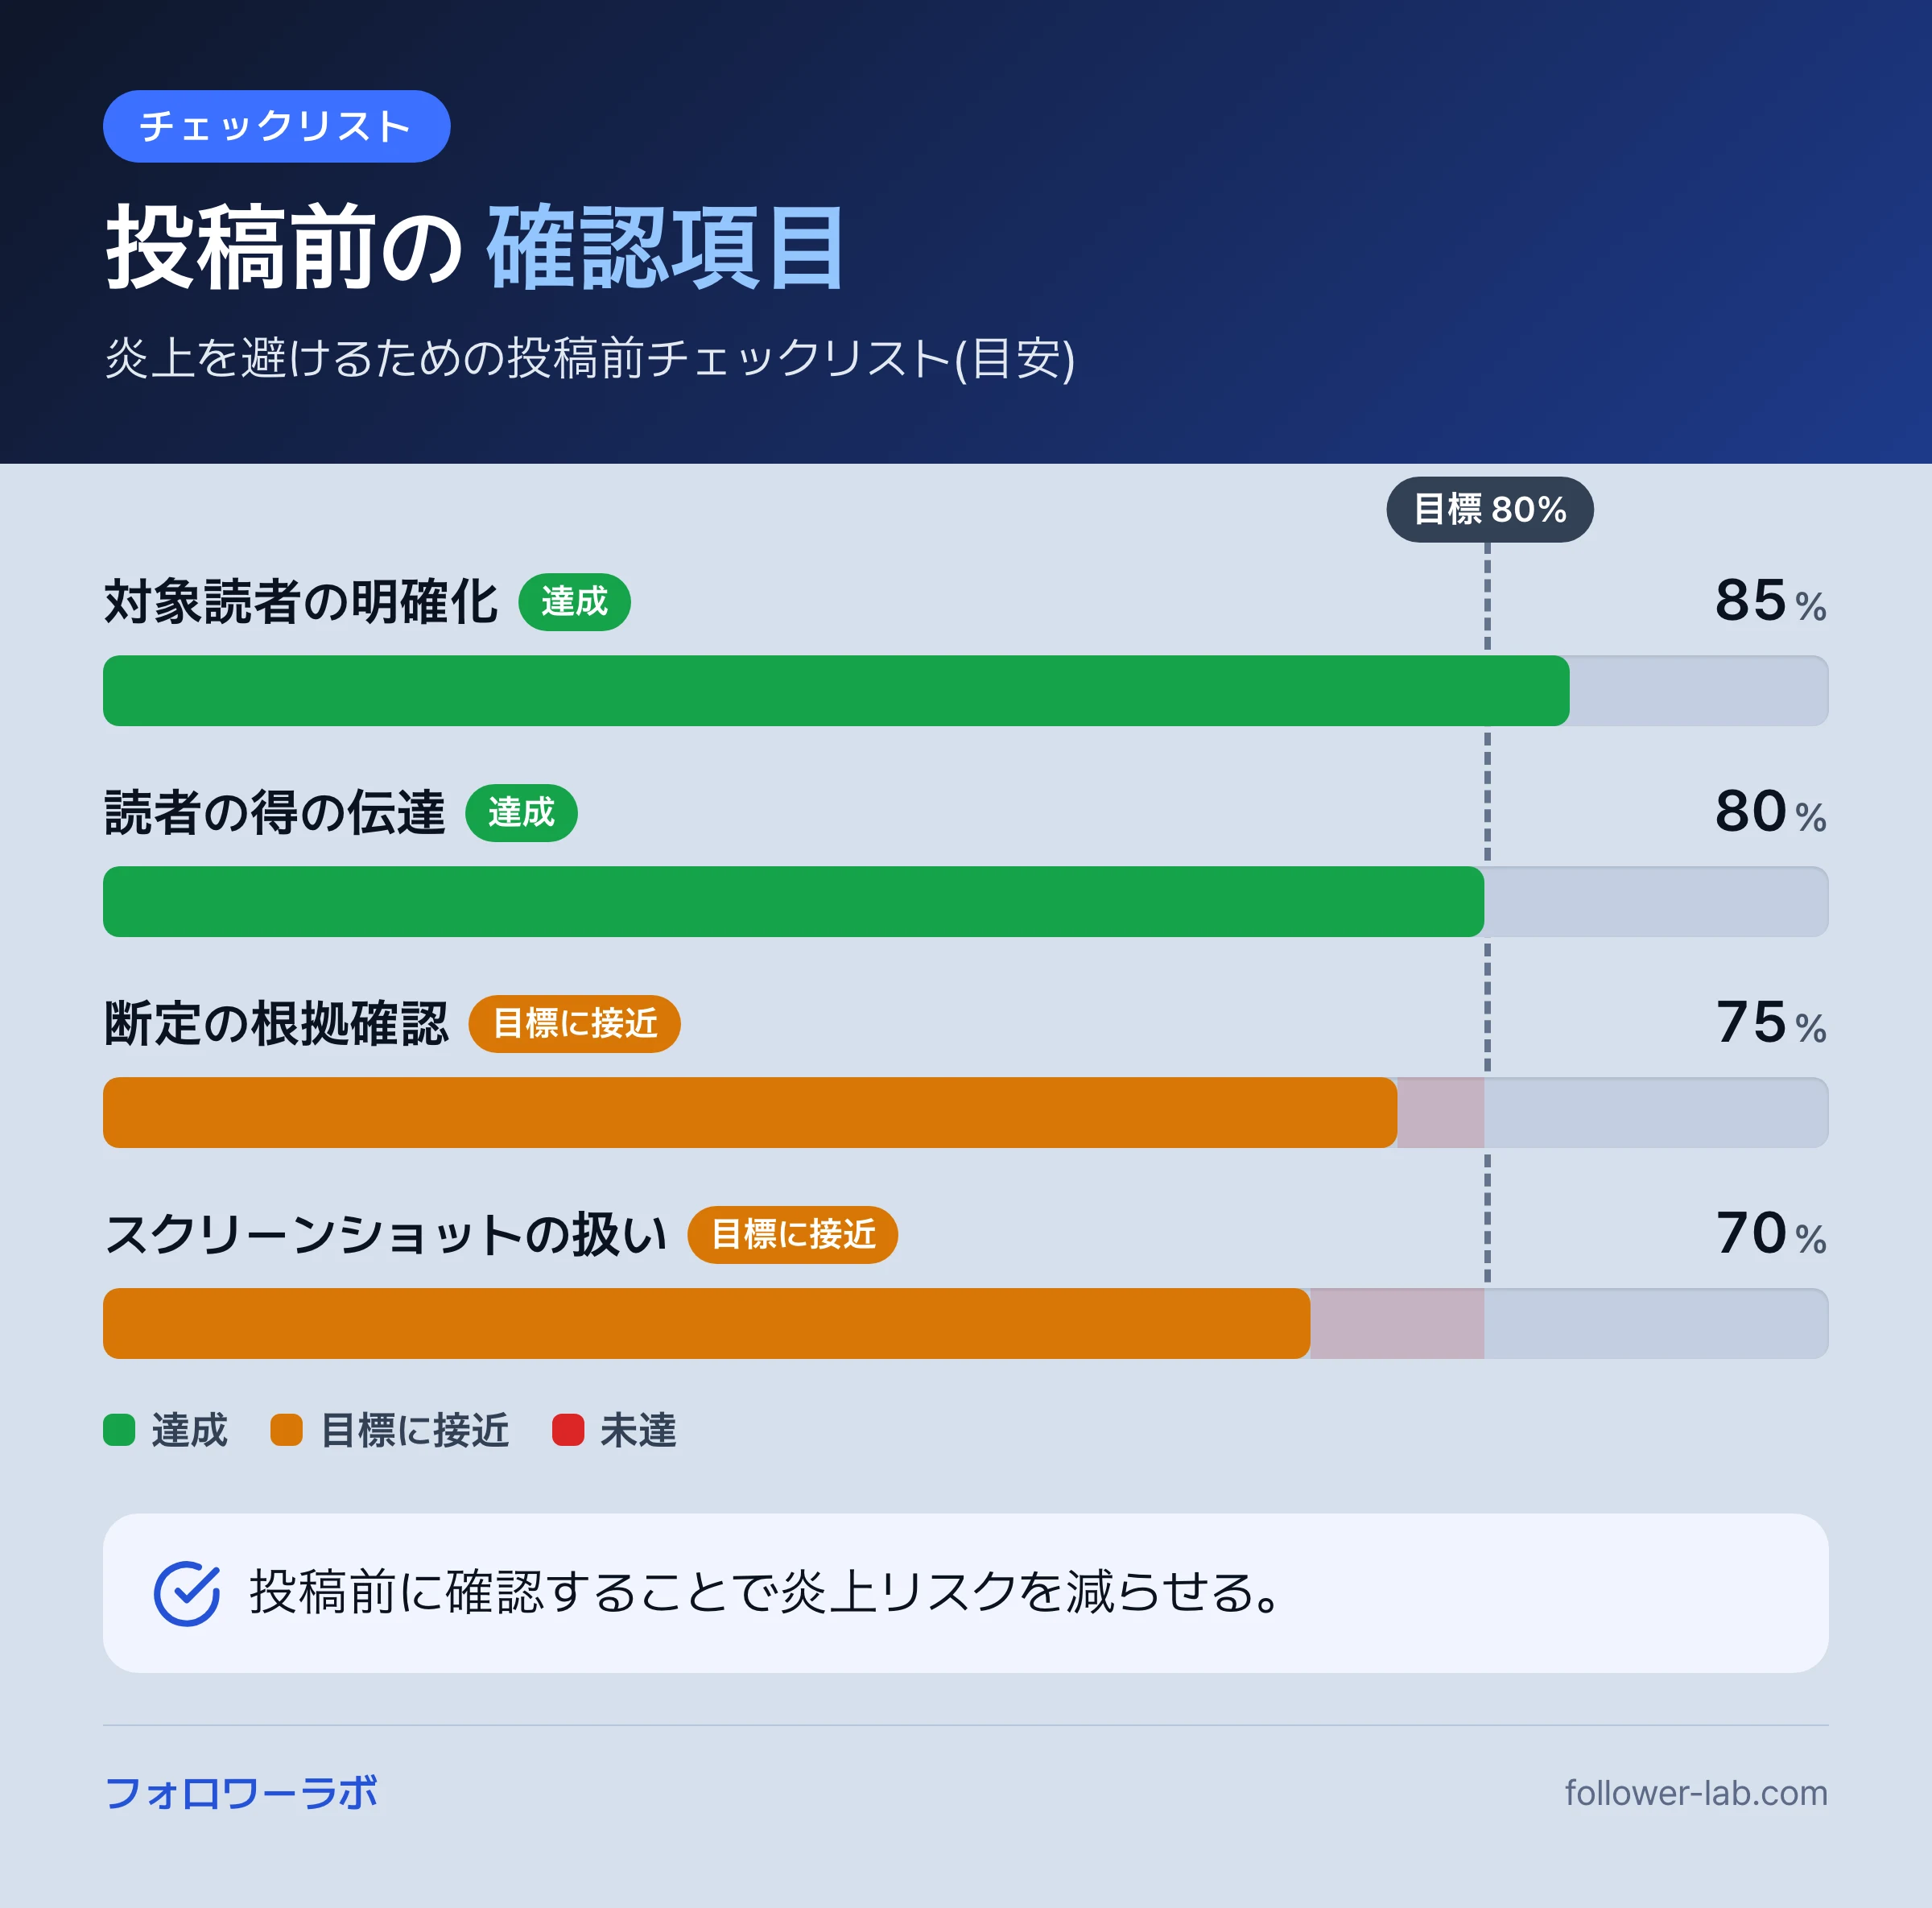Click 目標に接近 badge beside 断定の根拠確認

[x=574, y=1024]
